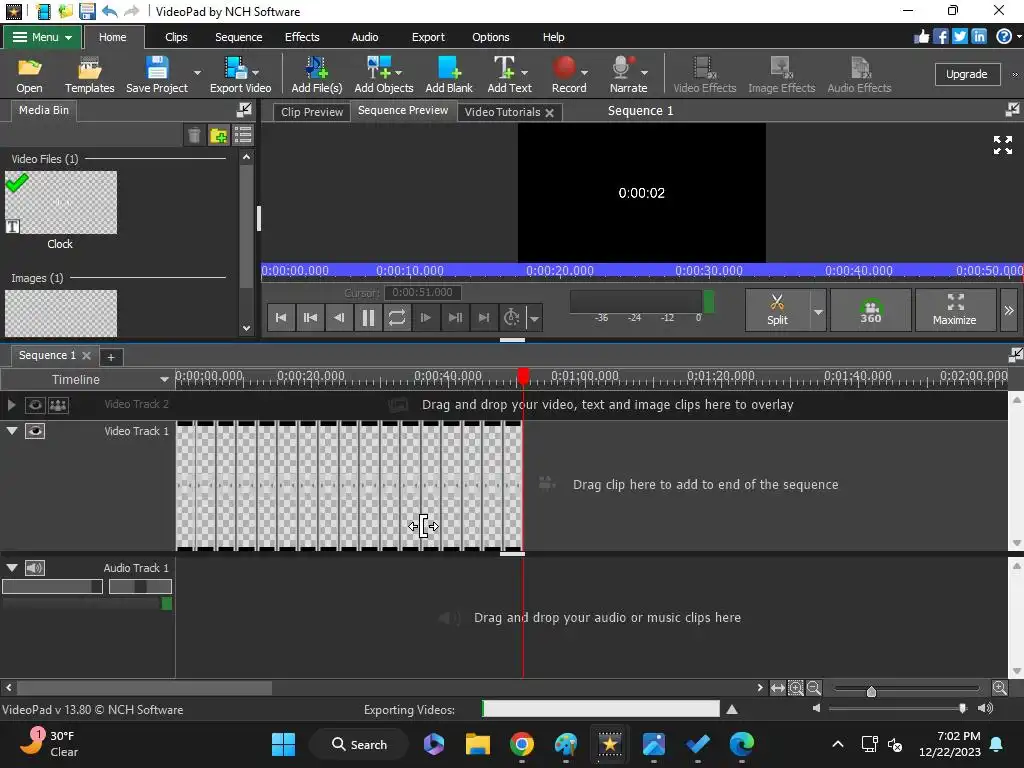
Task: Open the Save Project dropdown arrow
Action: tap(197, 73)
